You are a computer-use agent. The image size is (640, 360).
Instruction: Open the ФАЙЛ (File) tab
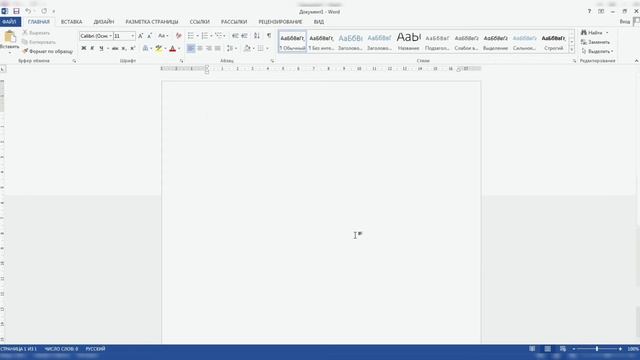[x=10, y=22]
